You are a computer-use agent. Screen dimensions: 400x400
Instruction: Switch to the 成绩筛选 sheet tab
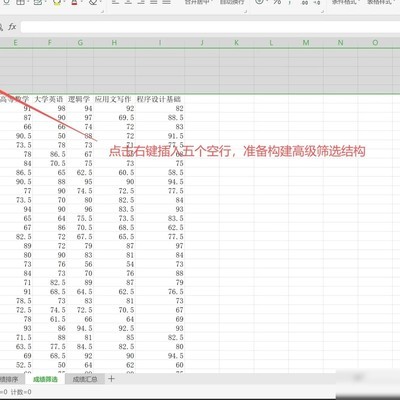[46, 379]
